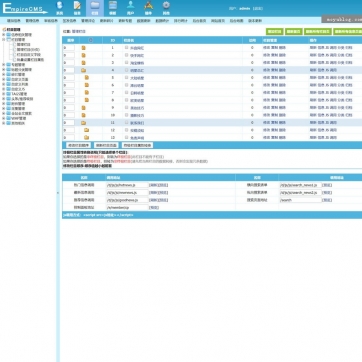This screenshot has width=362, height=362.
Task: Click the search_news1.js address field
Action: point(301,185)
